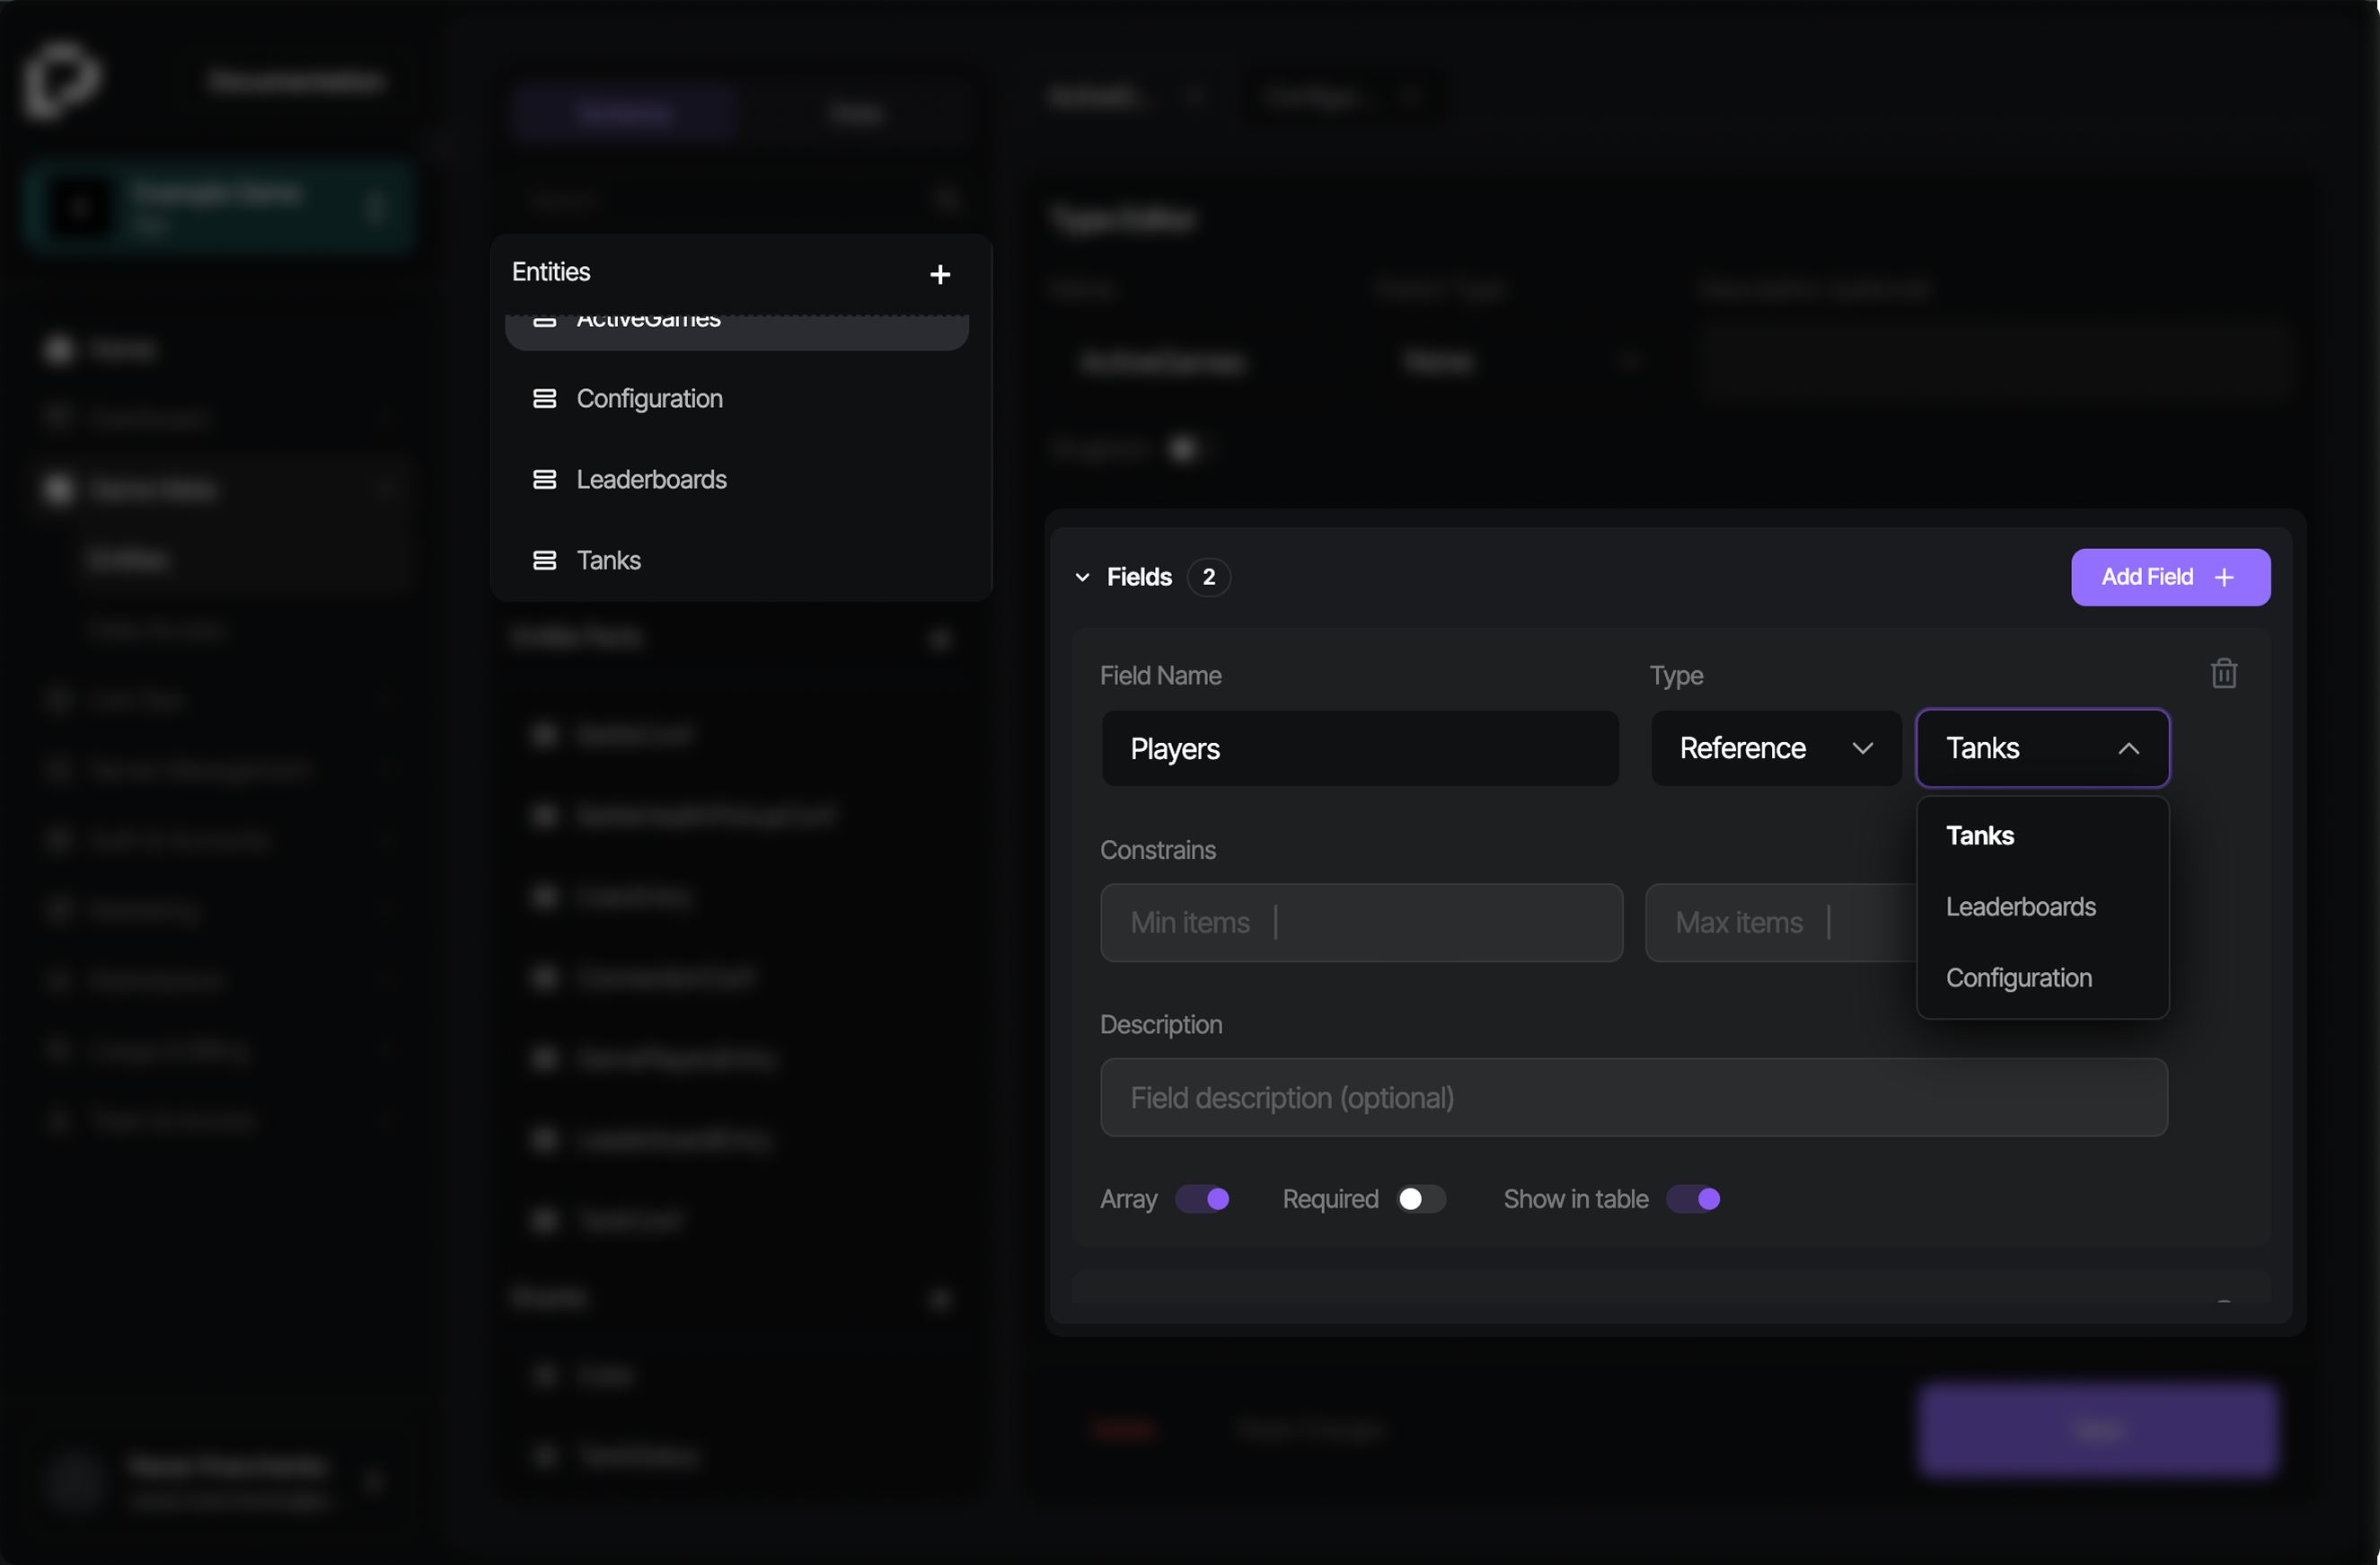
Task: Collapse the Fields section chevron
Action: pos(1082,578)
